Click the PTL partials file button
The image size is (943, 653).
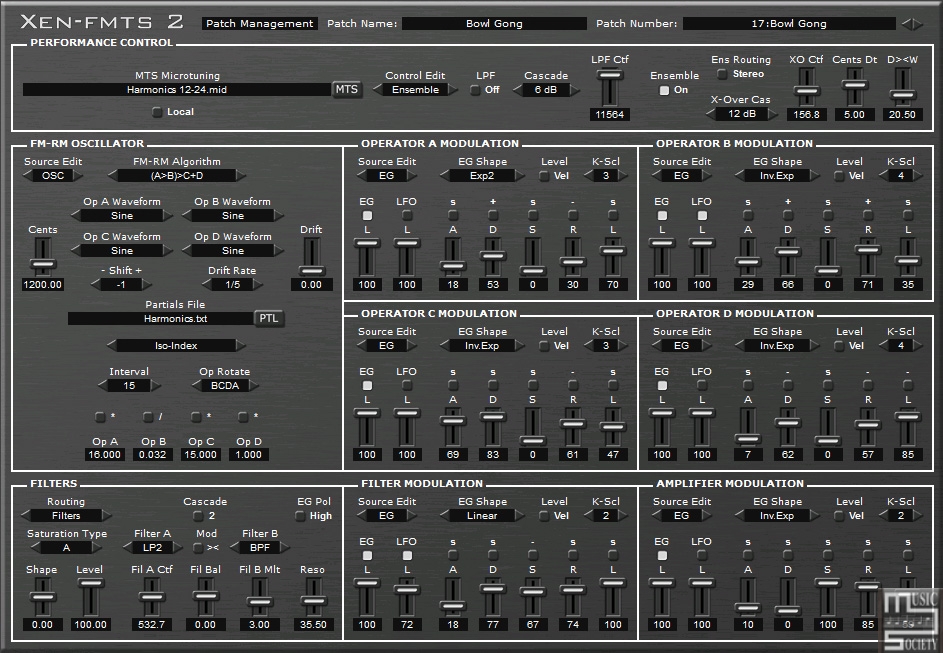click(x=269, y=319)
